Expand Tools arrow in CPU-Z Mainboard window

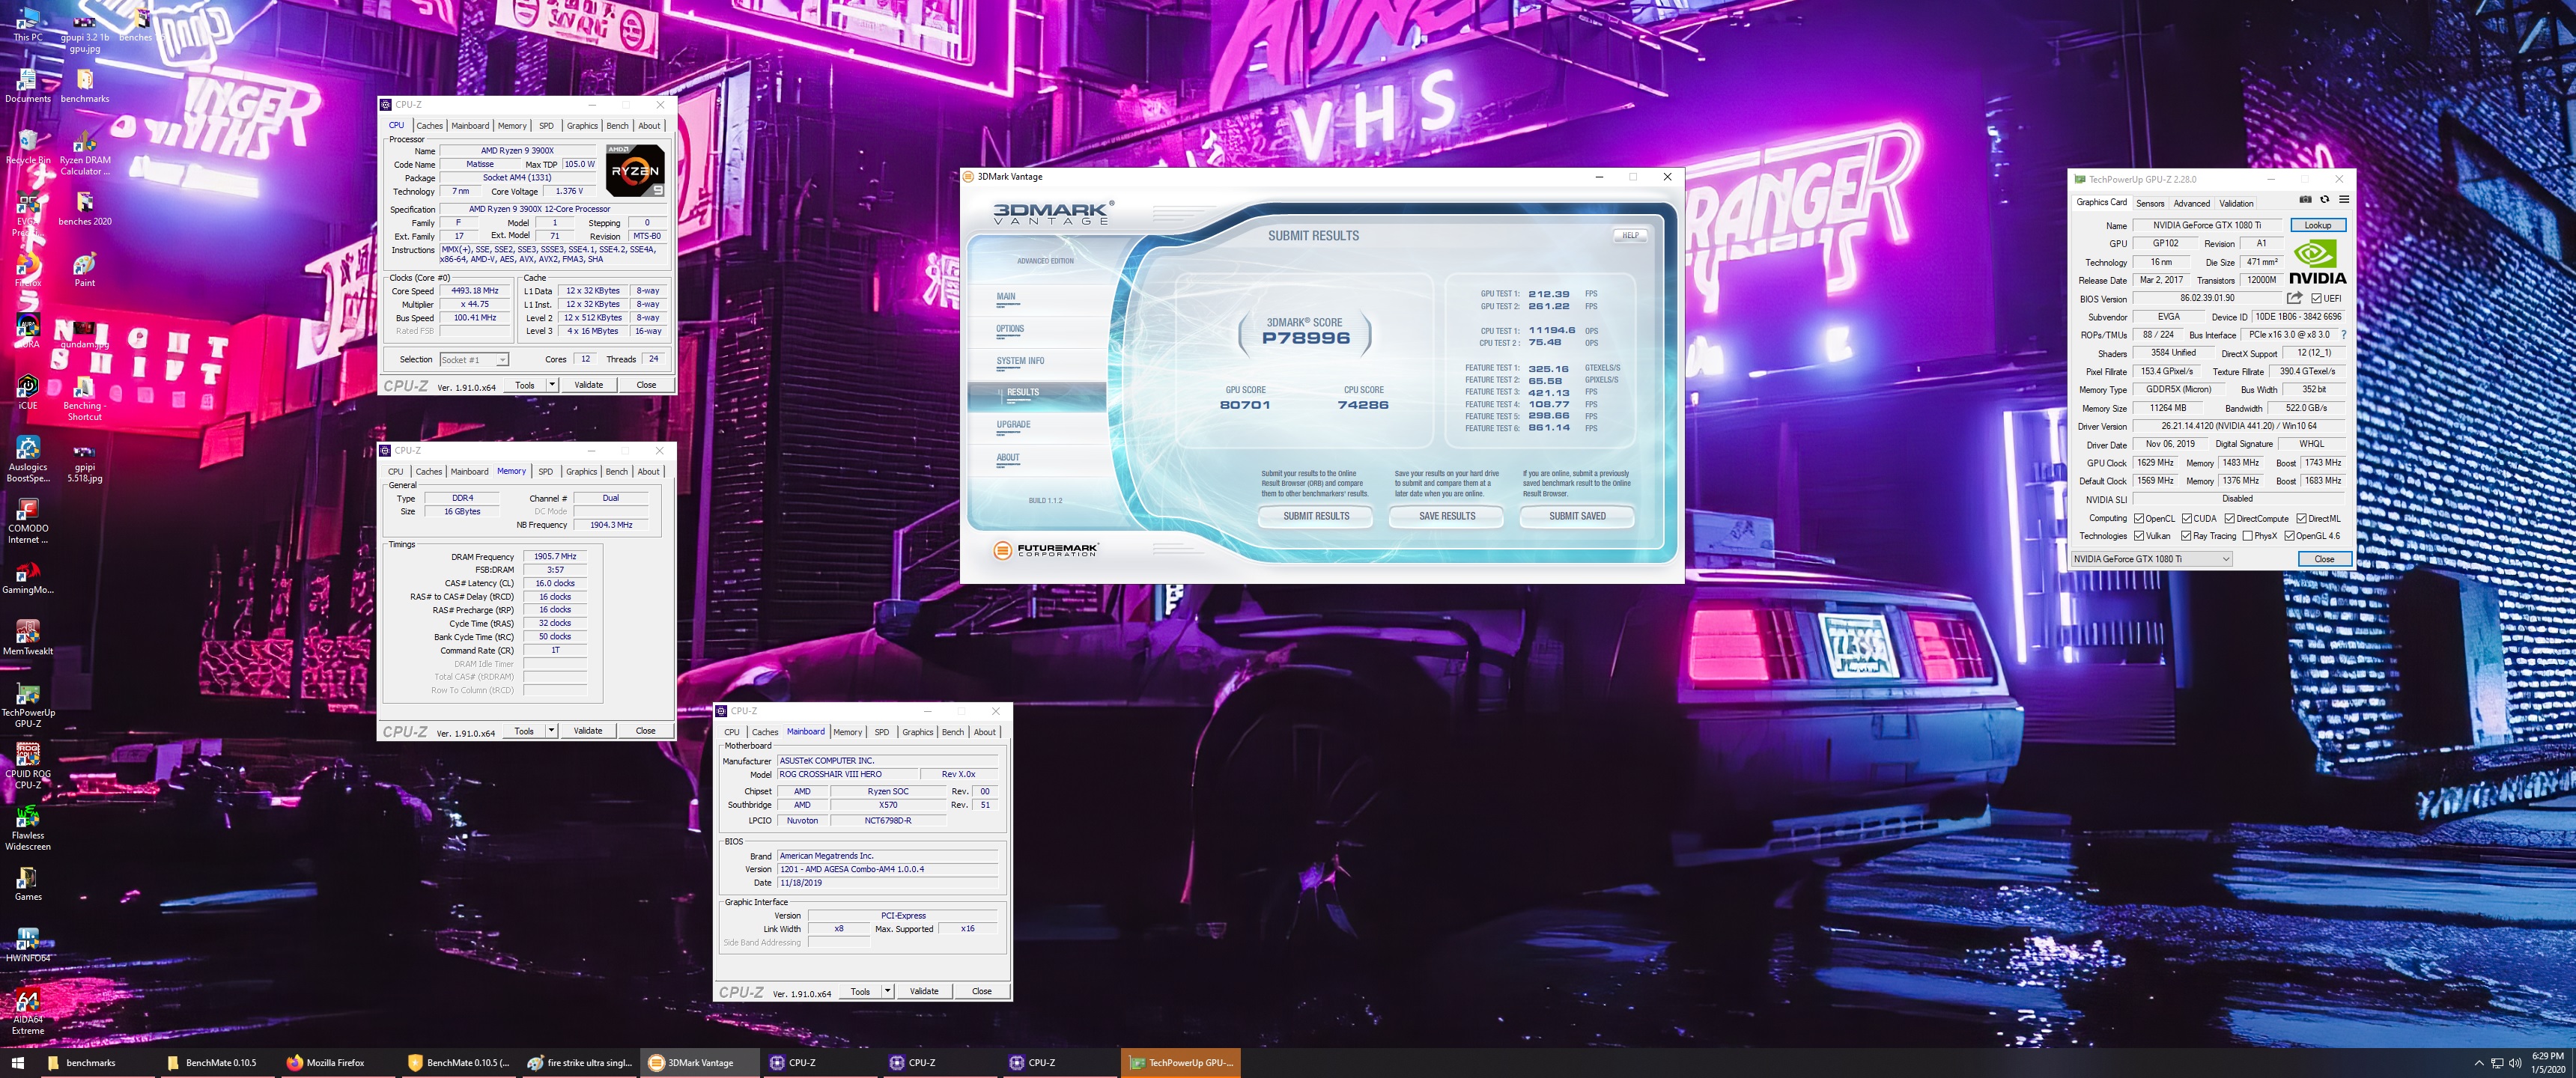tap(887, 992)
